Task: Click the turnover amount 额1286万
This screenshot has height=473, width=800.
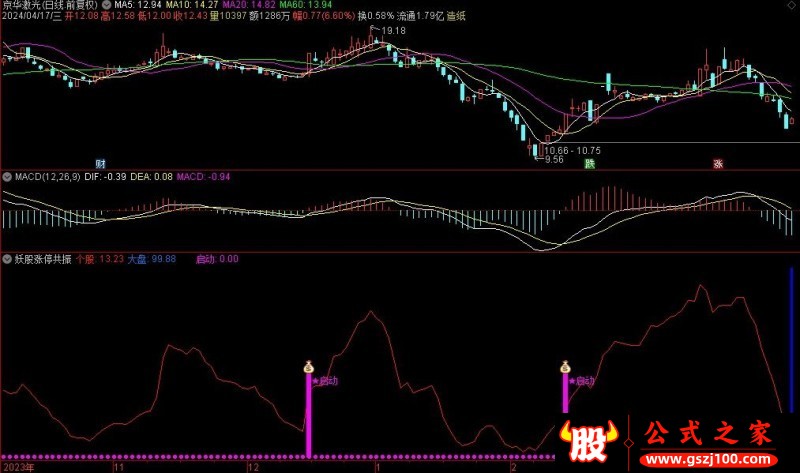Action: point(269,16)
